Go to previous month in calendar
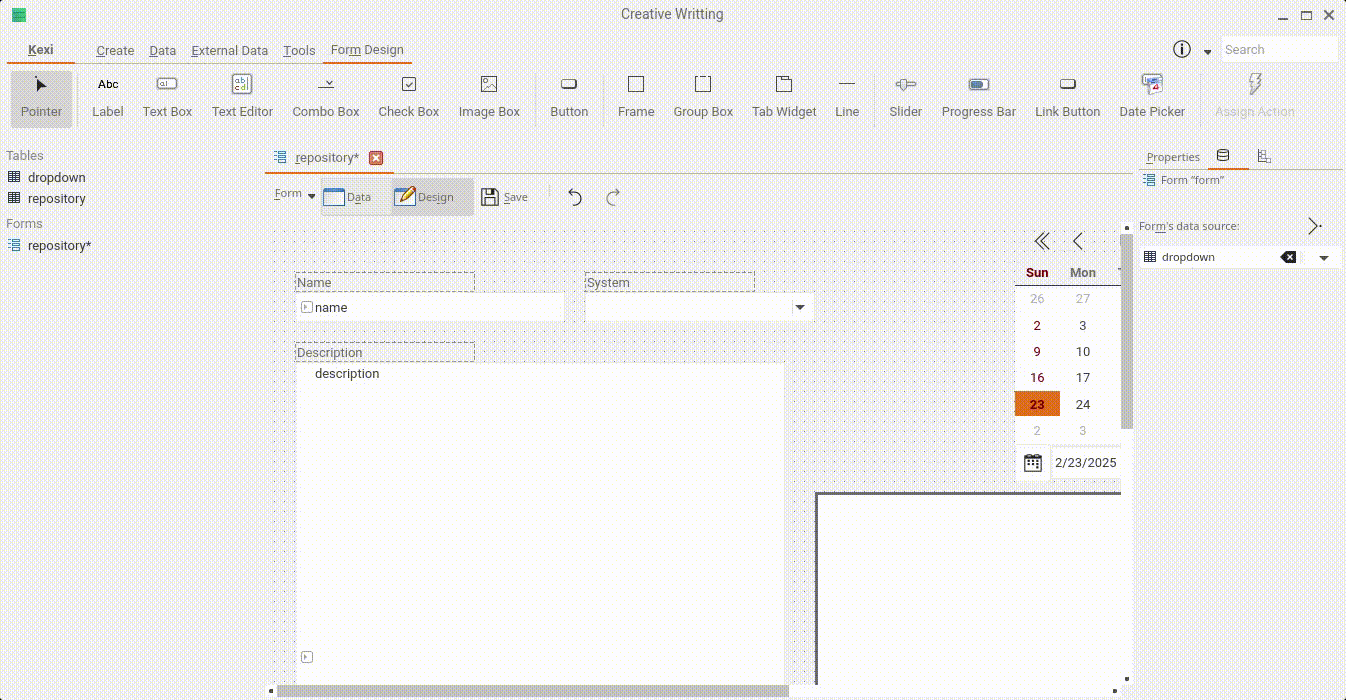Viewport: 1346px width, 700px height. [1077, 240]
